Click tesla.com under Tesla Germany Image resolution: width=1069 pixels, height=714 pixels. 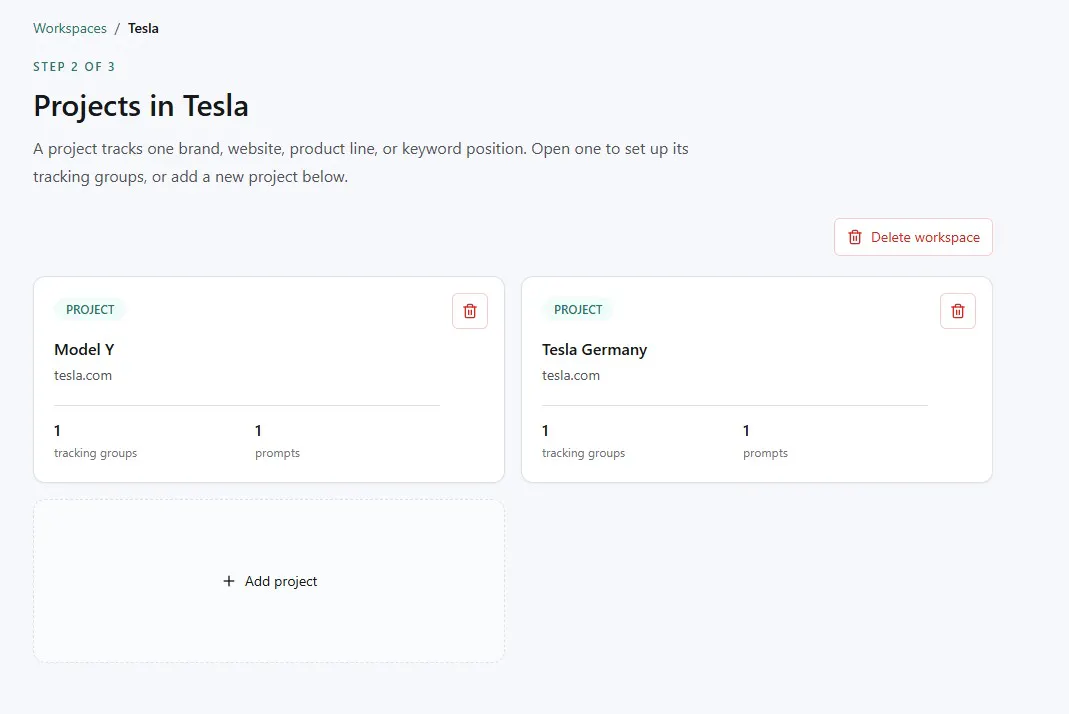[x=571, y=375]
